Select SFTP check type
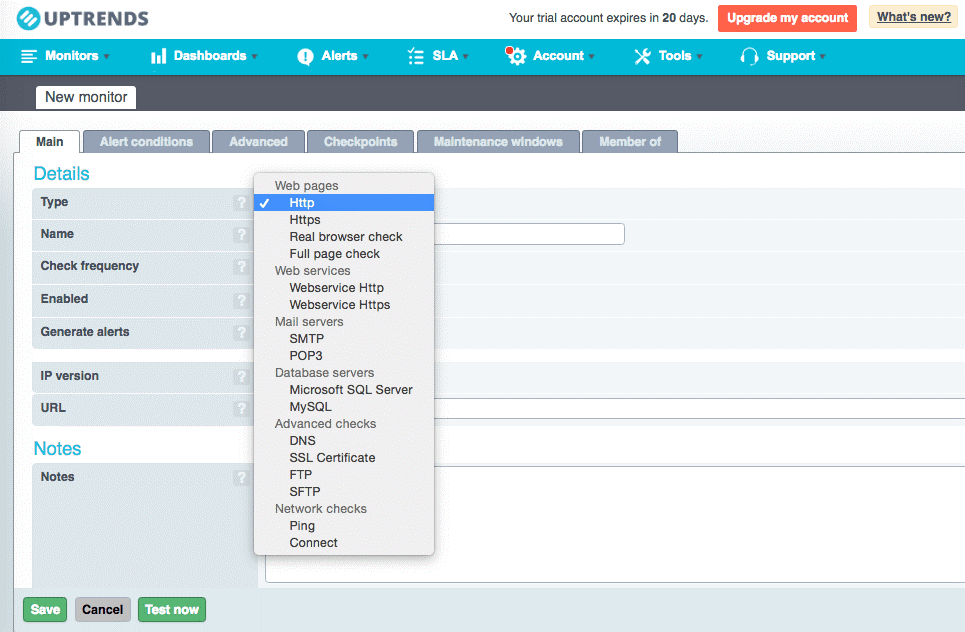Screen dimensions: 965x632 pyautogui.click(x=344, y=492)
